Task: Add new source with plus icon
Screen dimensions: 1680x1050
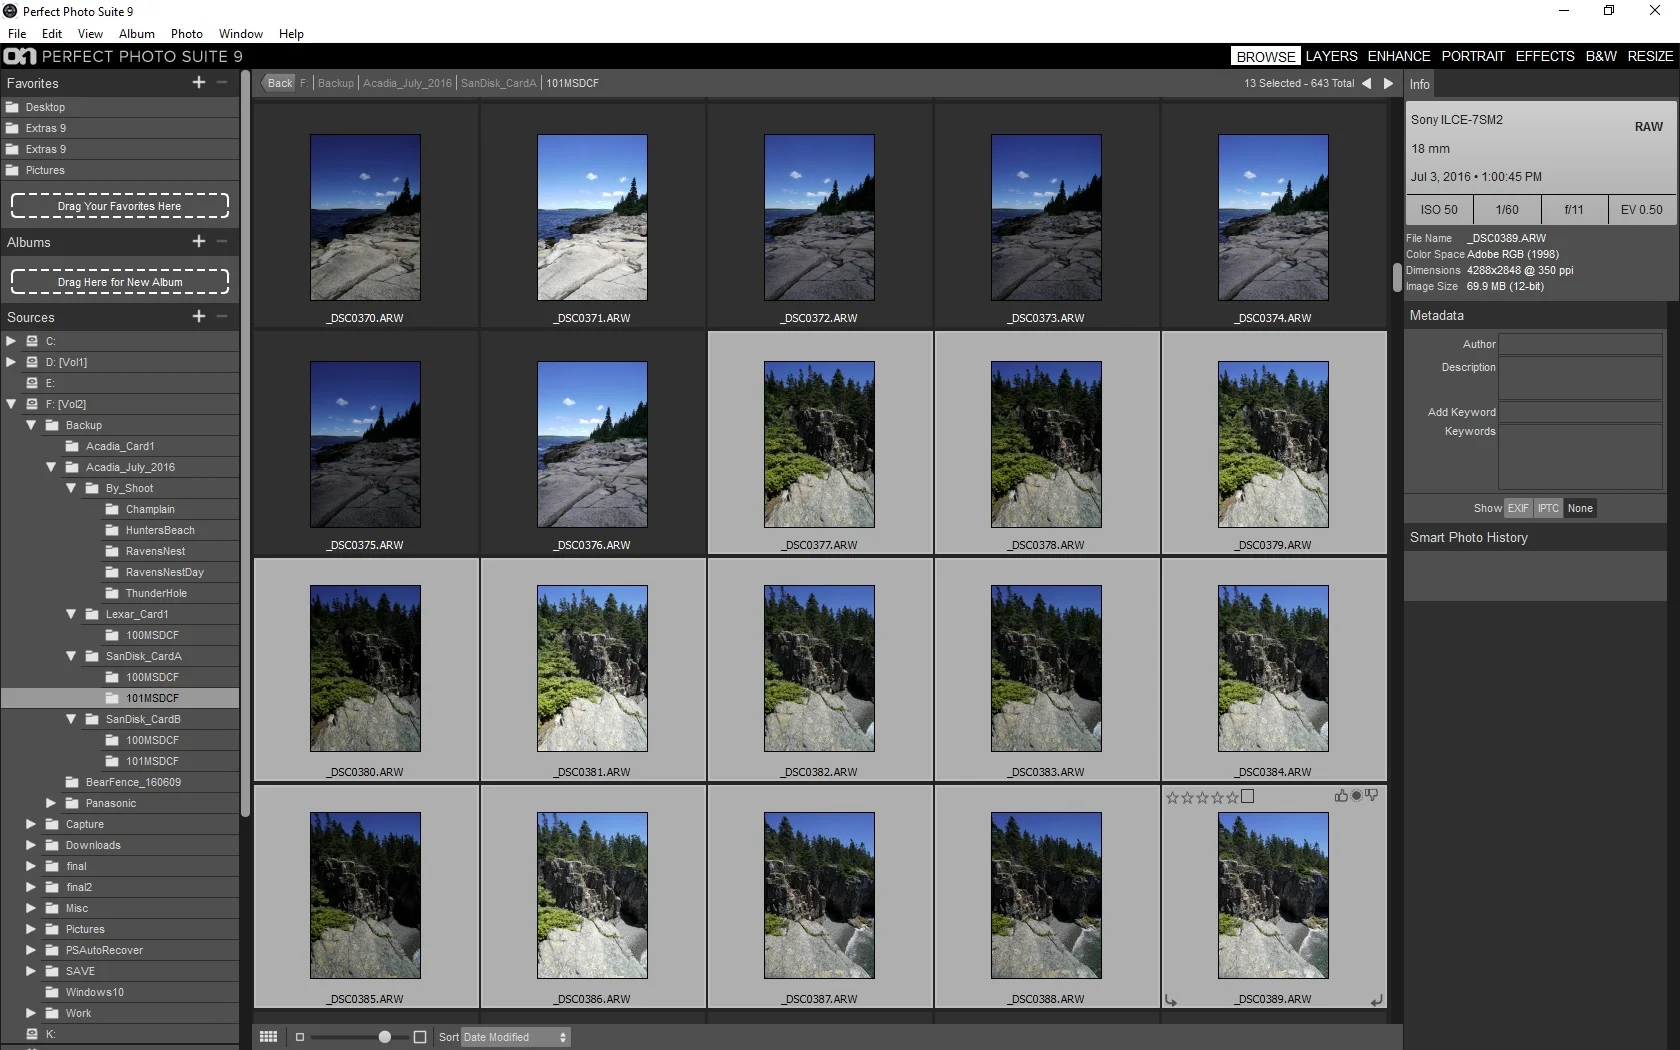Action: point(199,316)
